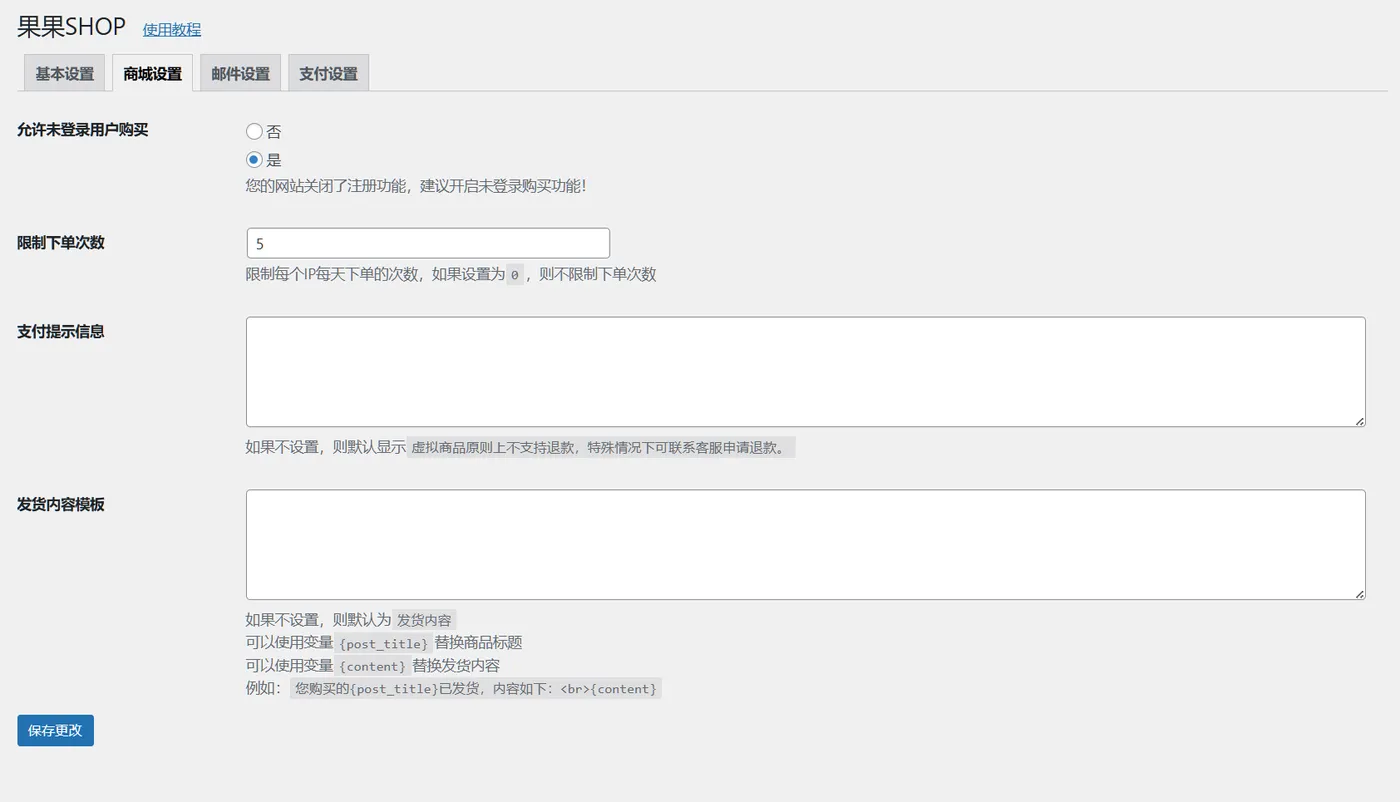Focus the 支付提示信息 text area
This screenshot has width=1400, height=802.
806,372
